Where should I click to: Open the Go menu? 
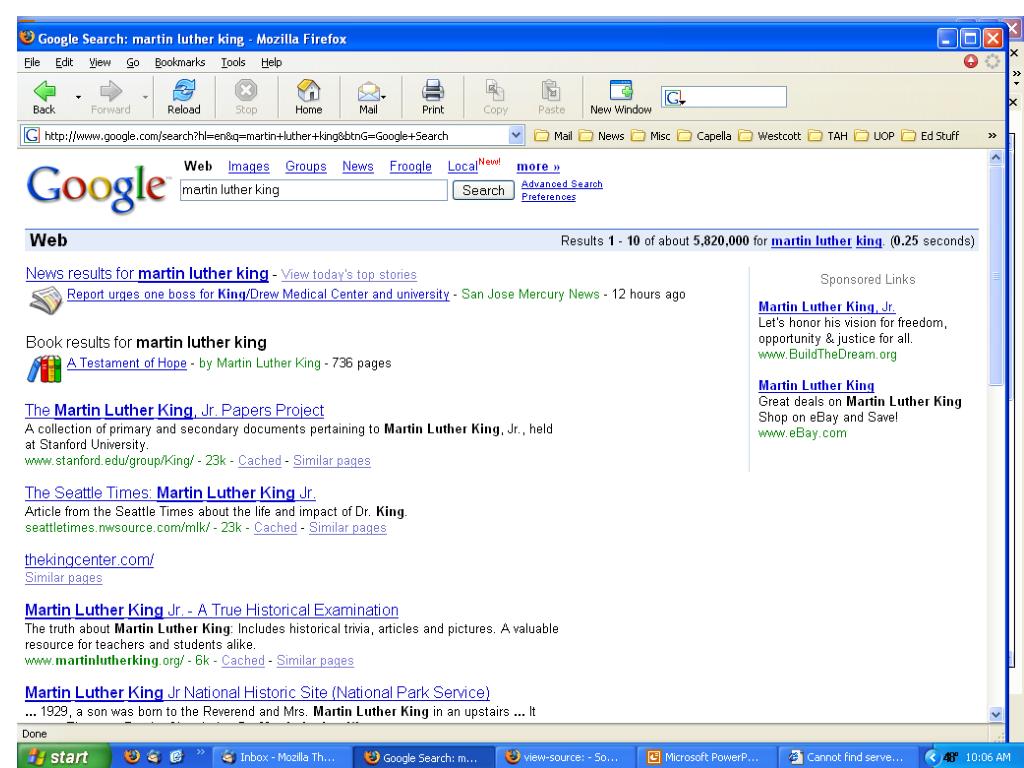pos(133,62)
